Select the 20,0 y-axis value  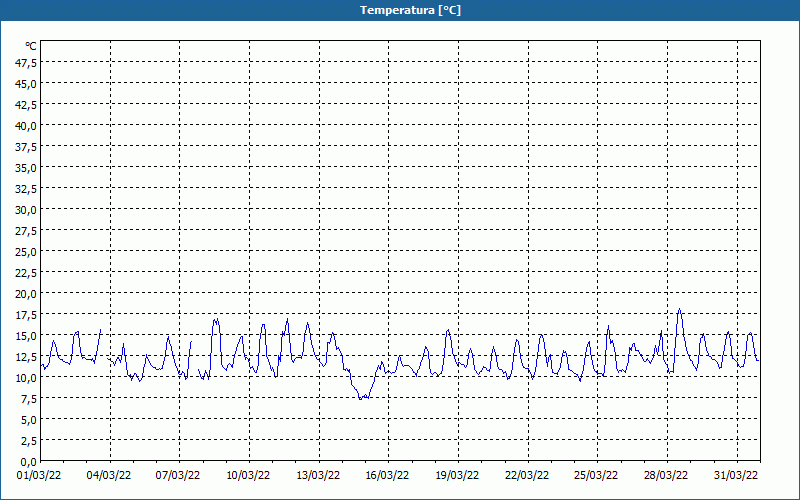[x=27, y=294]
